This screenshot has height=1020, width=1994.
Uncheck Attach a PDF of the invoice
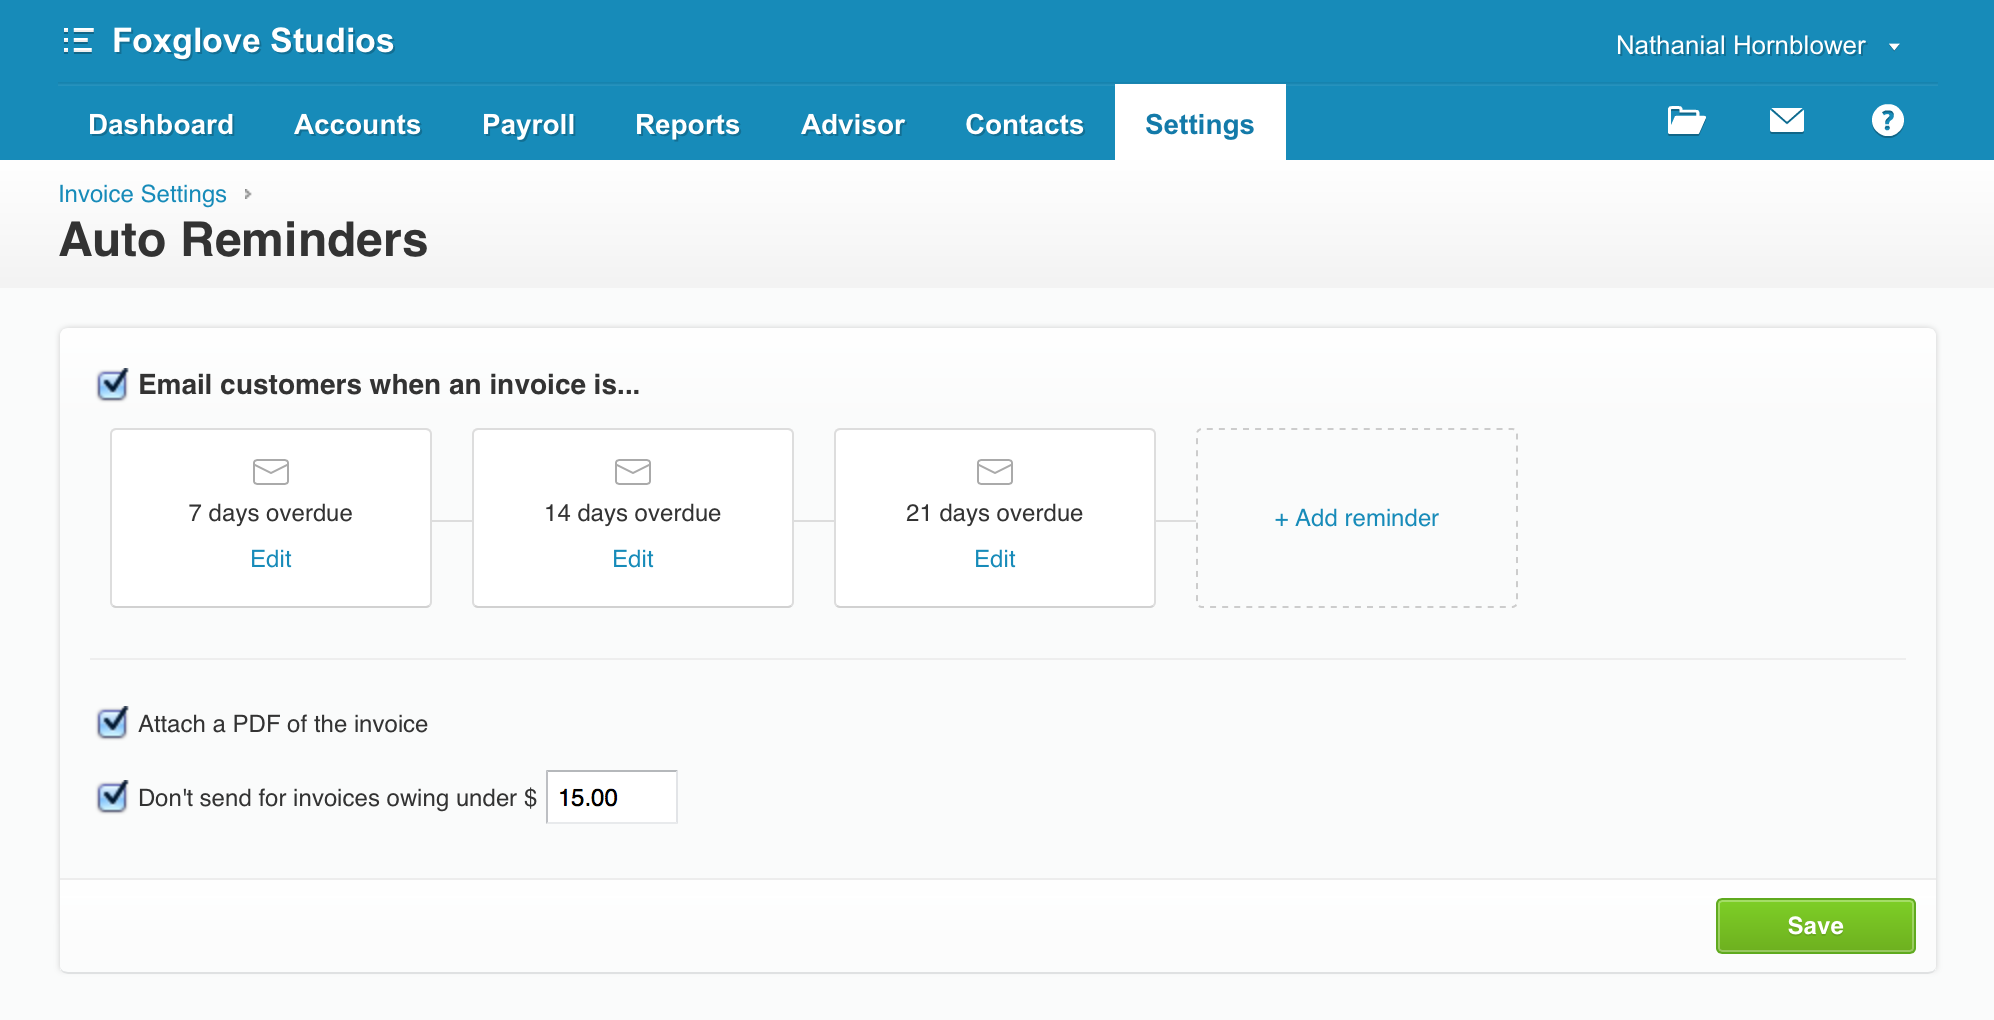coord(112,723)
